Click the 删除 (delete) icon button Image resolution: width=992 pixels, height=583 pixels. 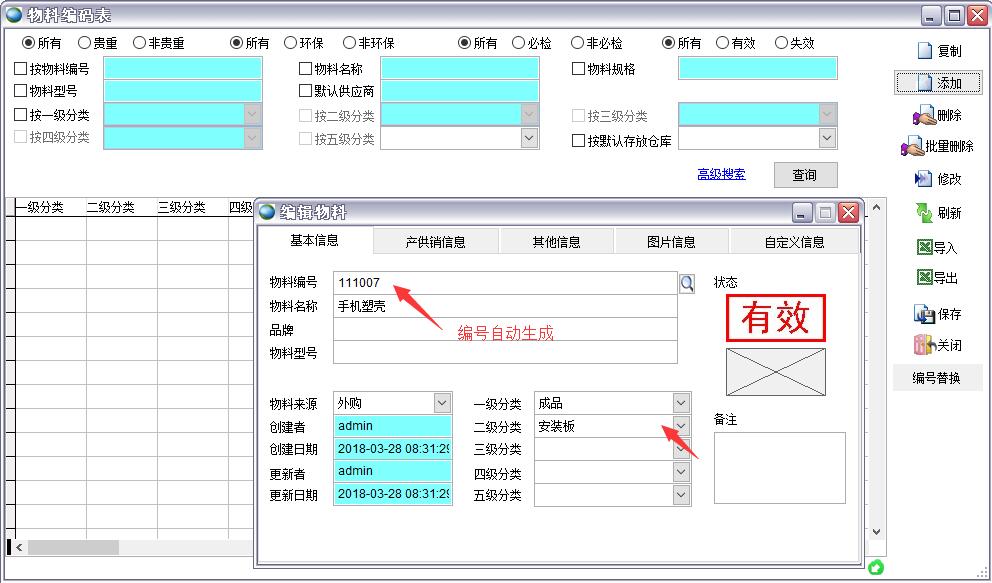click(937, 116)
